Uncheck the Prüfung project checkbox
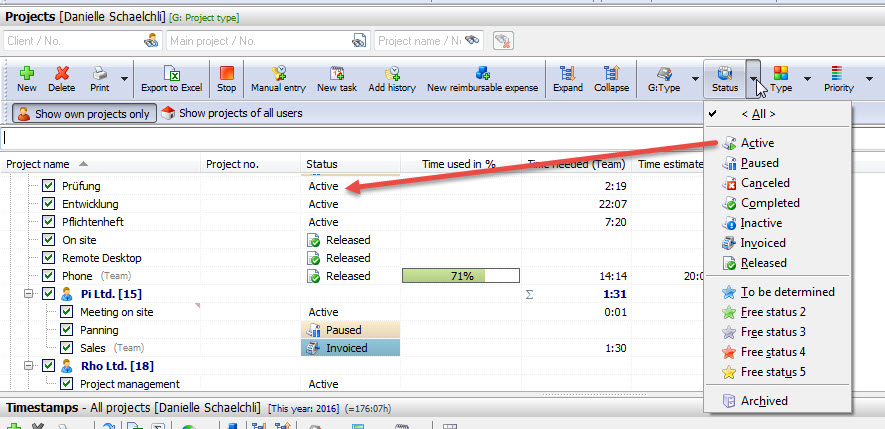The width and height of the screenshot is (885, 429). (49, 186)
